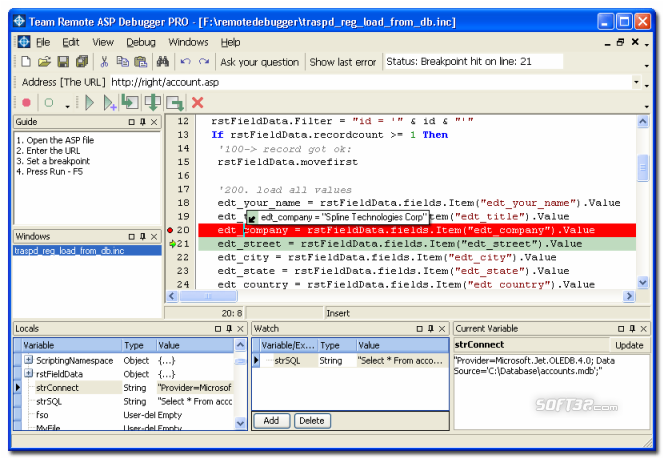
Task: Save the current file
Action: [x=63, y=62]
